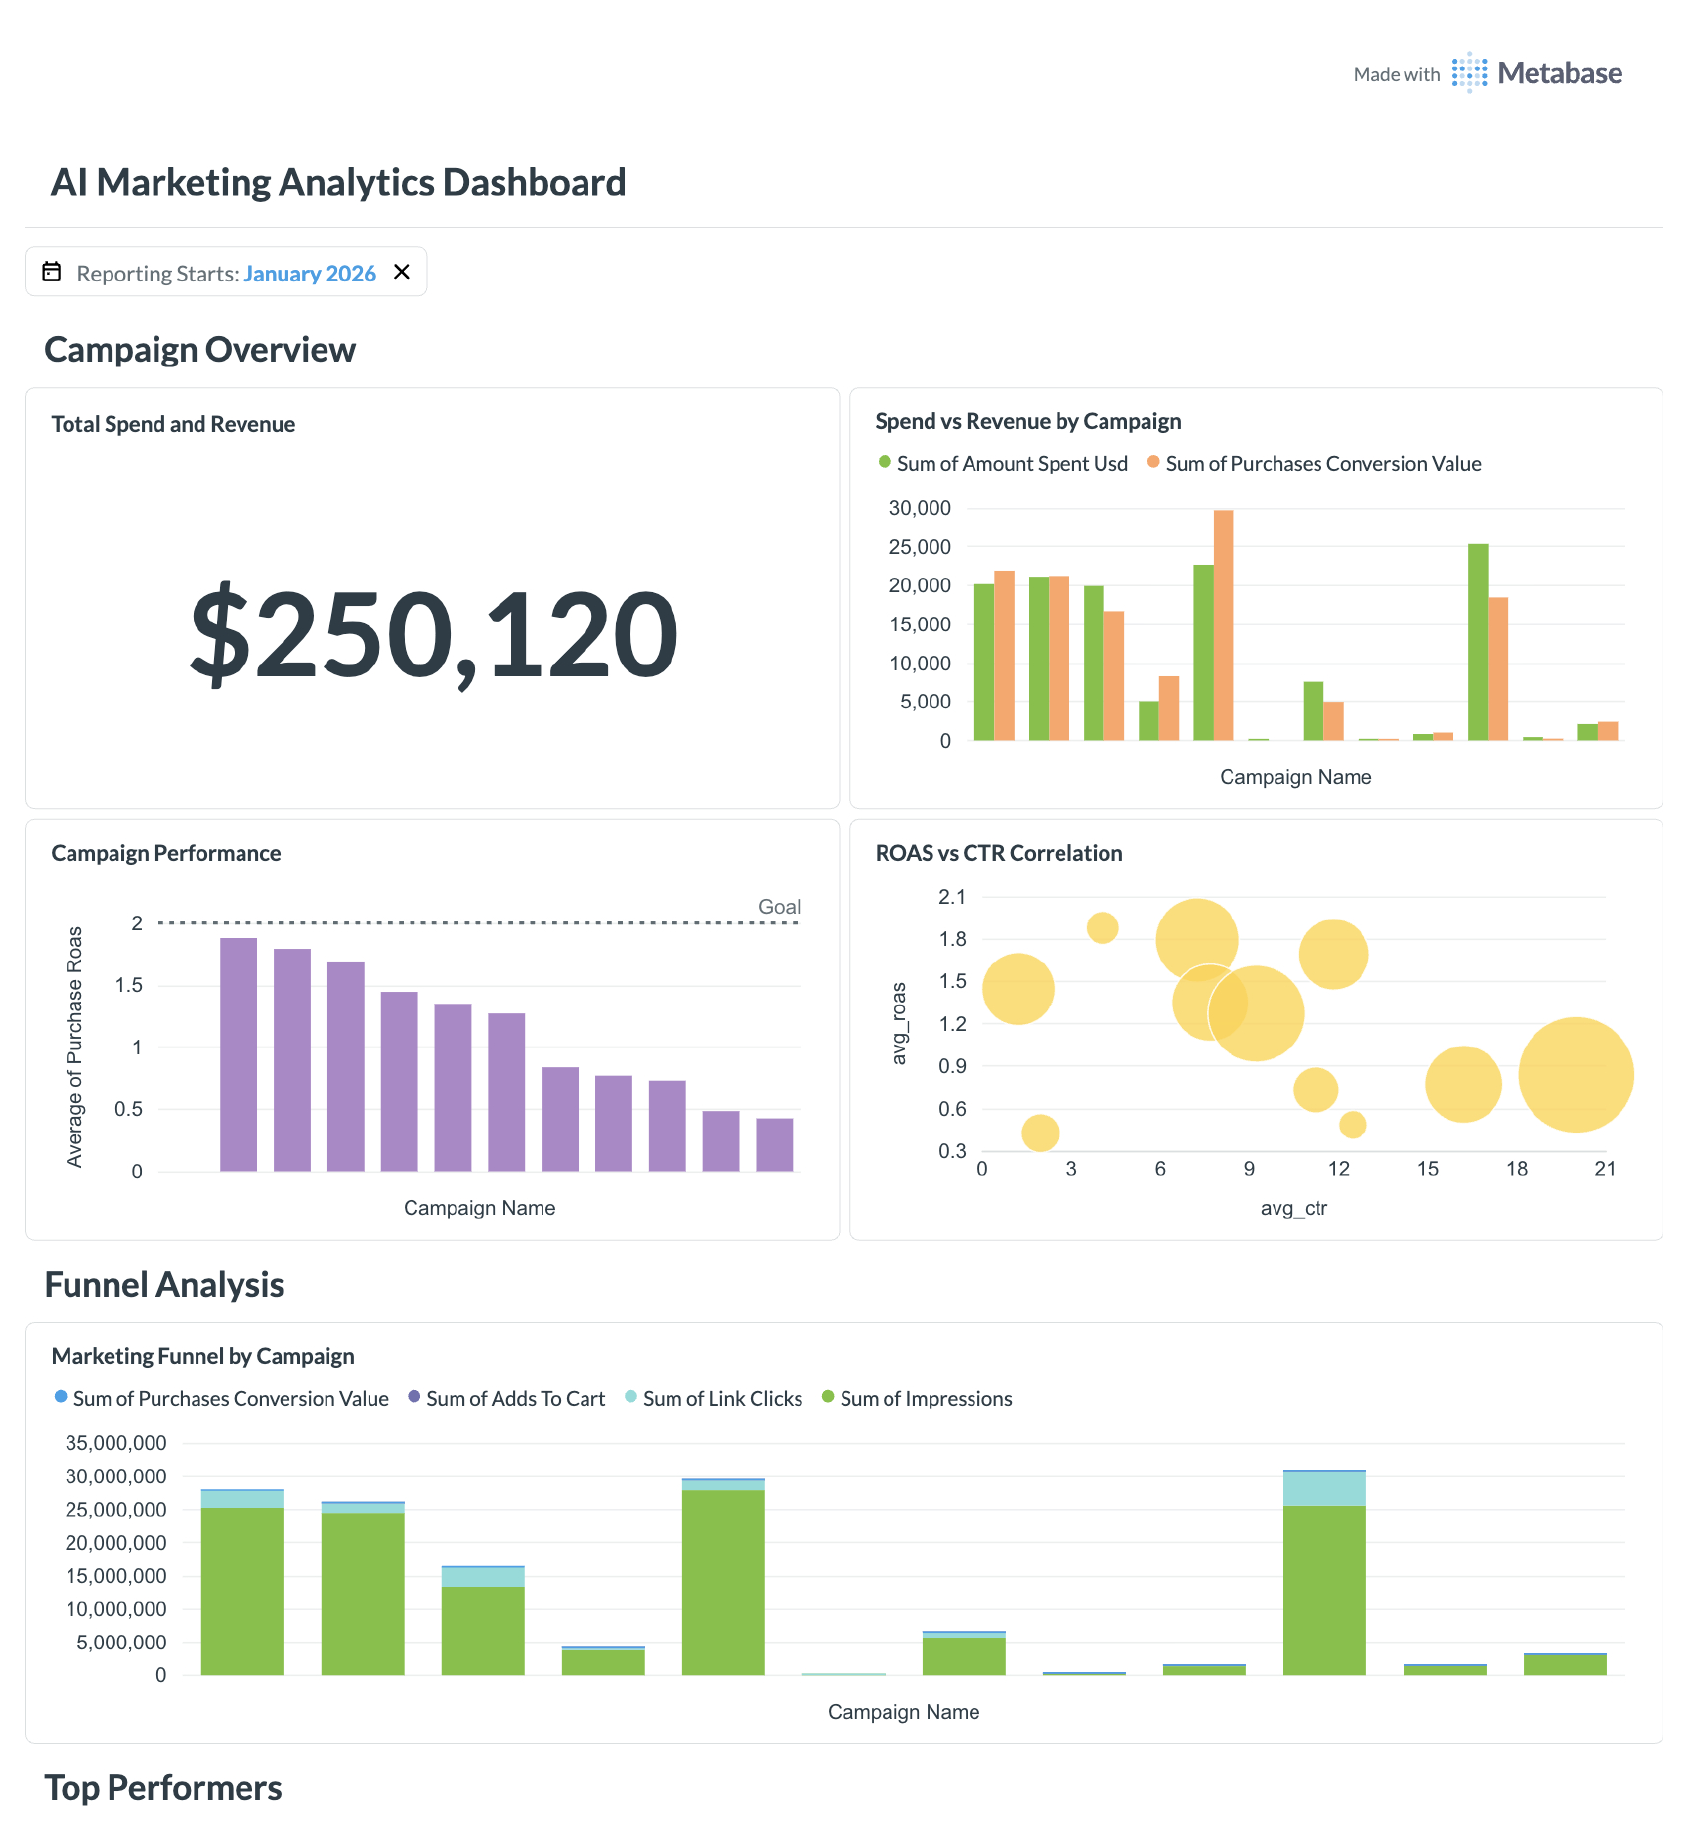The image size is (1688, 1840).
Task: Click the avg_roas axis label
Action: 899,1023
